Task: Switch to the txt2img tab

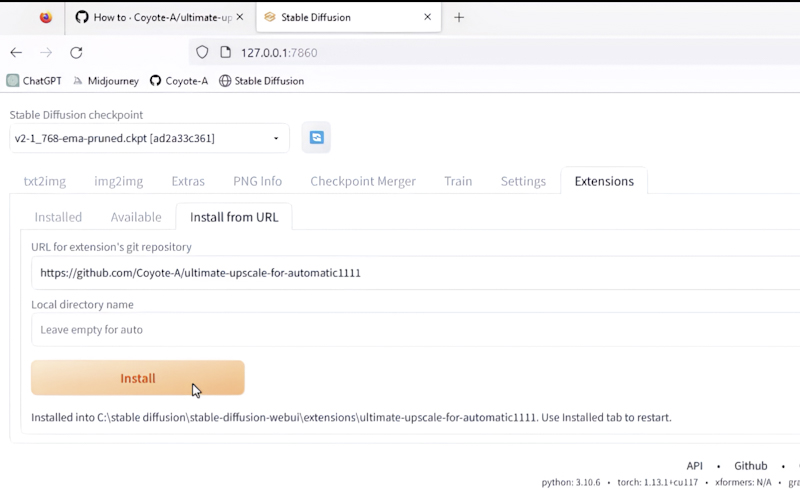Action: click(45, 181)
